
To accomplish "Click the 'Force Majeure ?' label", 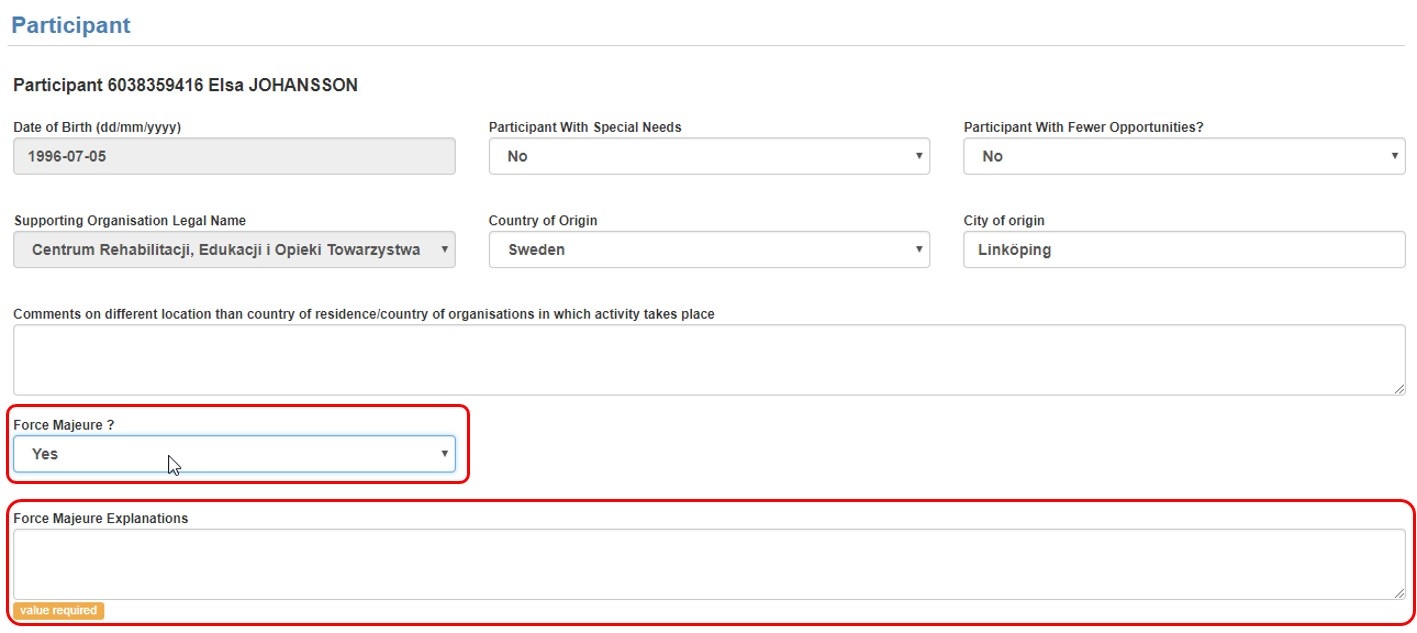I will (64, 425).
